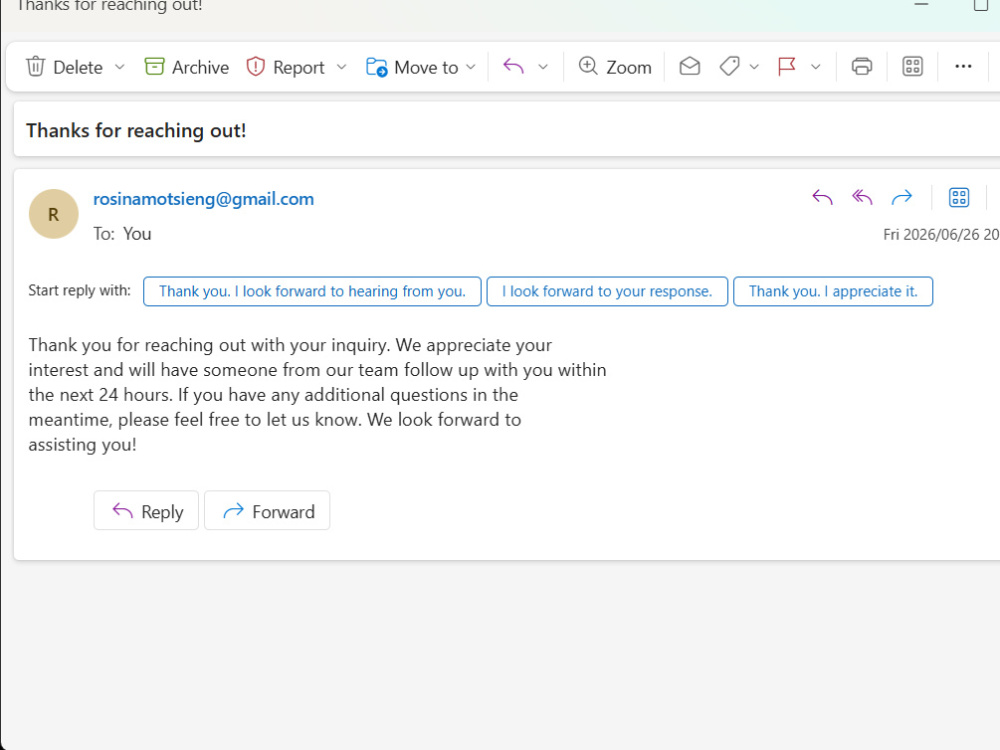Open the toolbar Apps grid icon

coord(913,66)
